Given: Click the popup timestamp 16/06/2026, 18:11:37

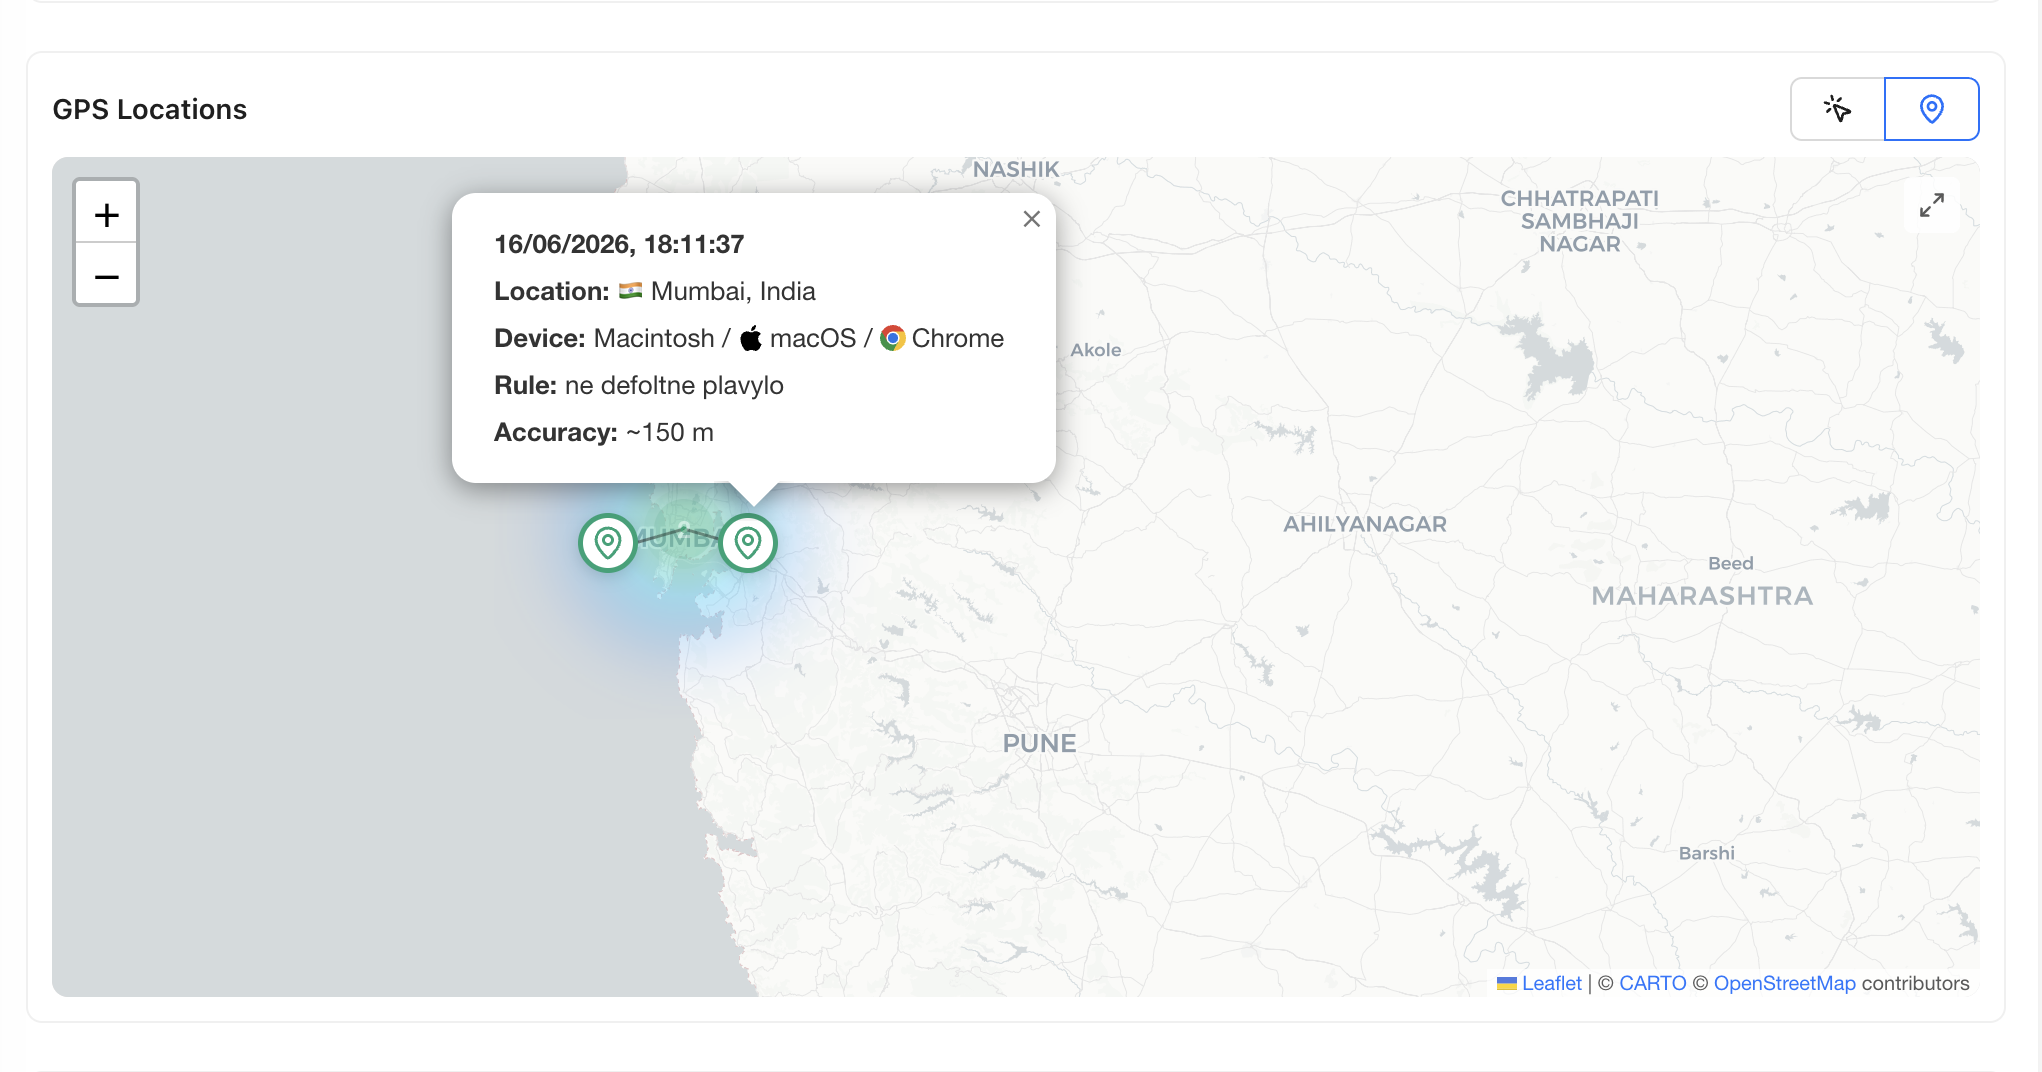Looking at the screenshot, I should [619, 244].
